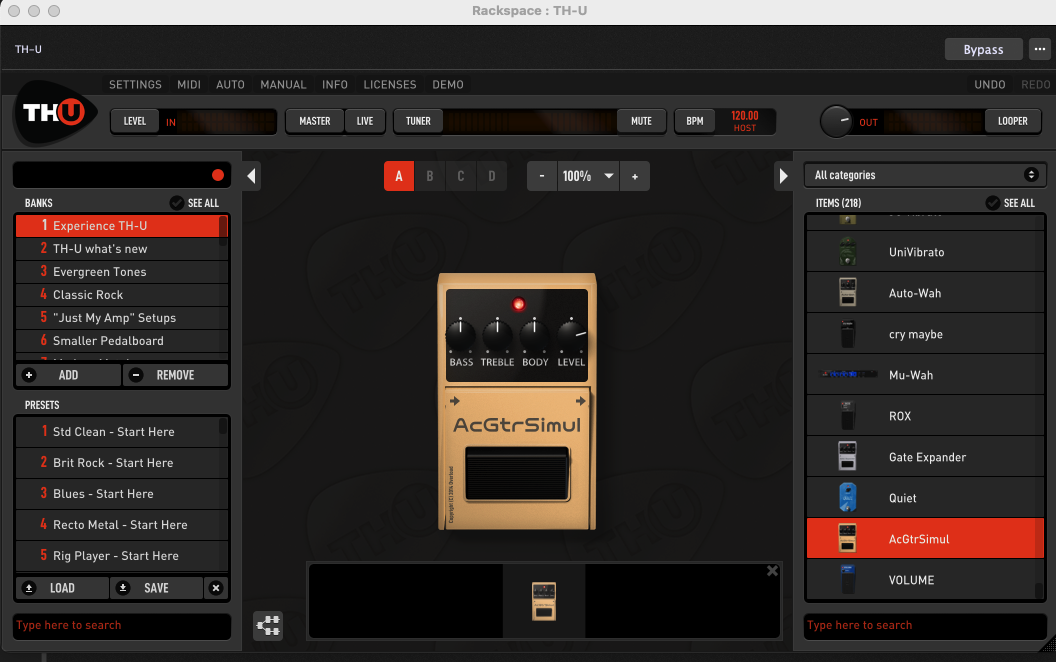Screen dimensions: 1056x662
Task: Select preset Blues - Start Here
Action: click(122, 494)
